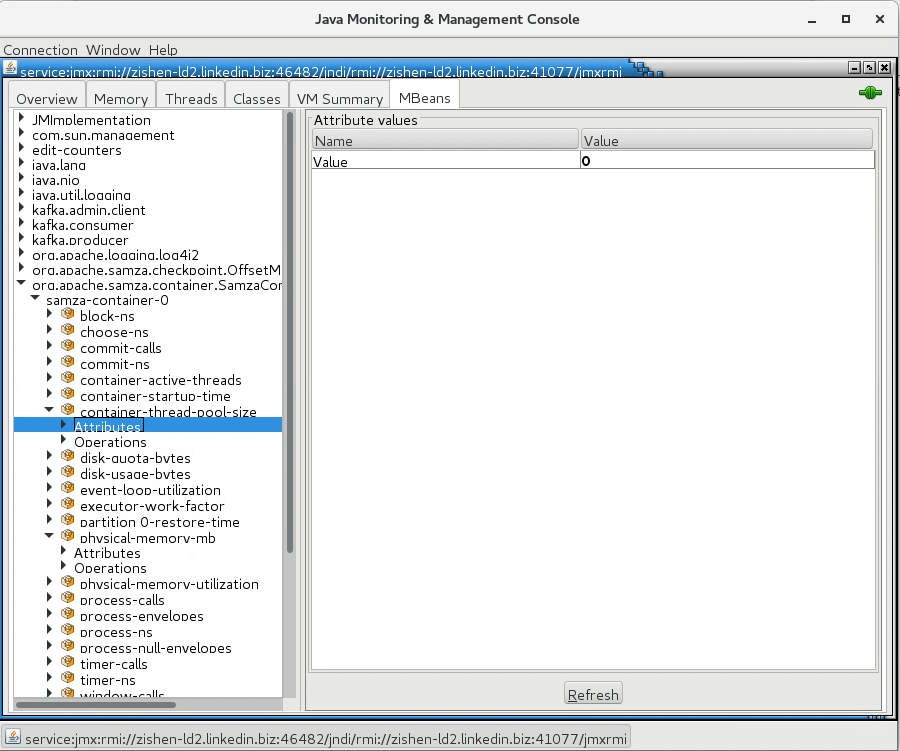The height and width of the screenshot is (751, 900).
Task: Switch to the VM Summary tab
Action: [x=339, y=99]
